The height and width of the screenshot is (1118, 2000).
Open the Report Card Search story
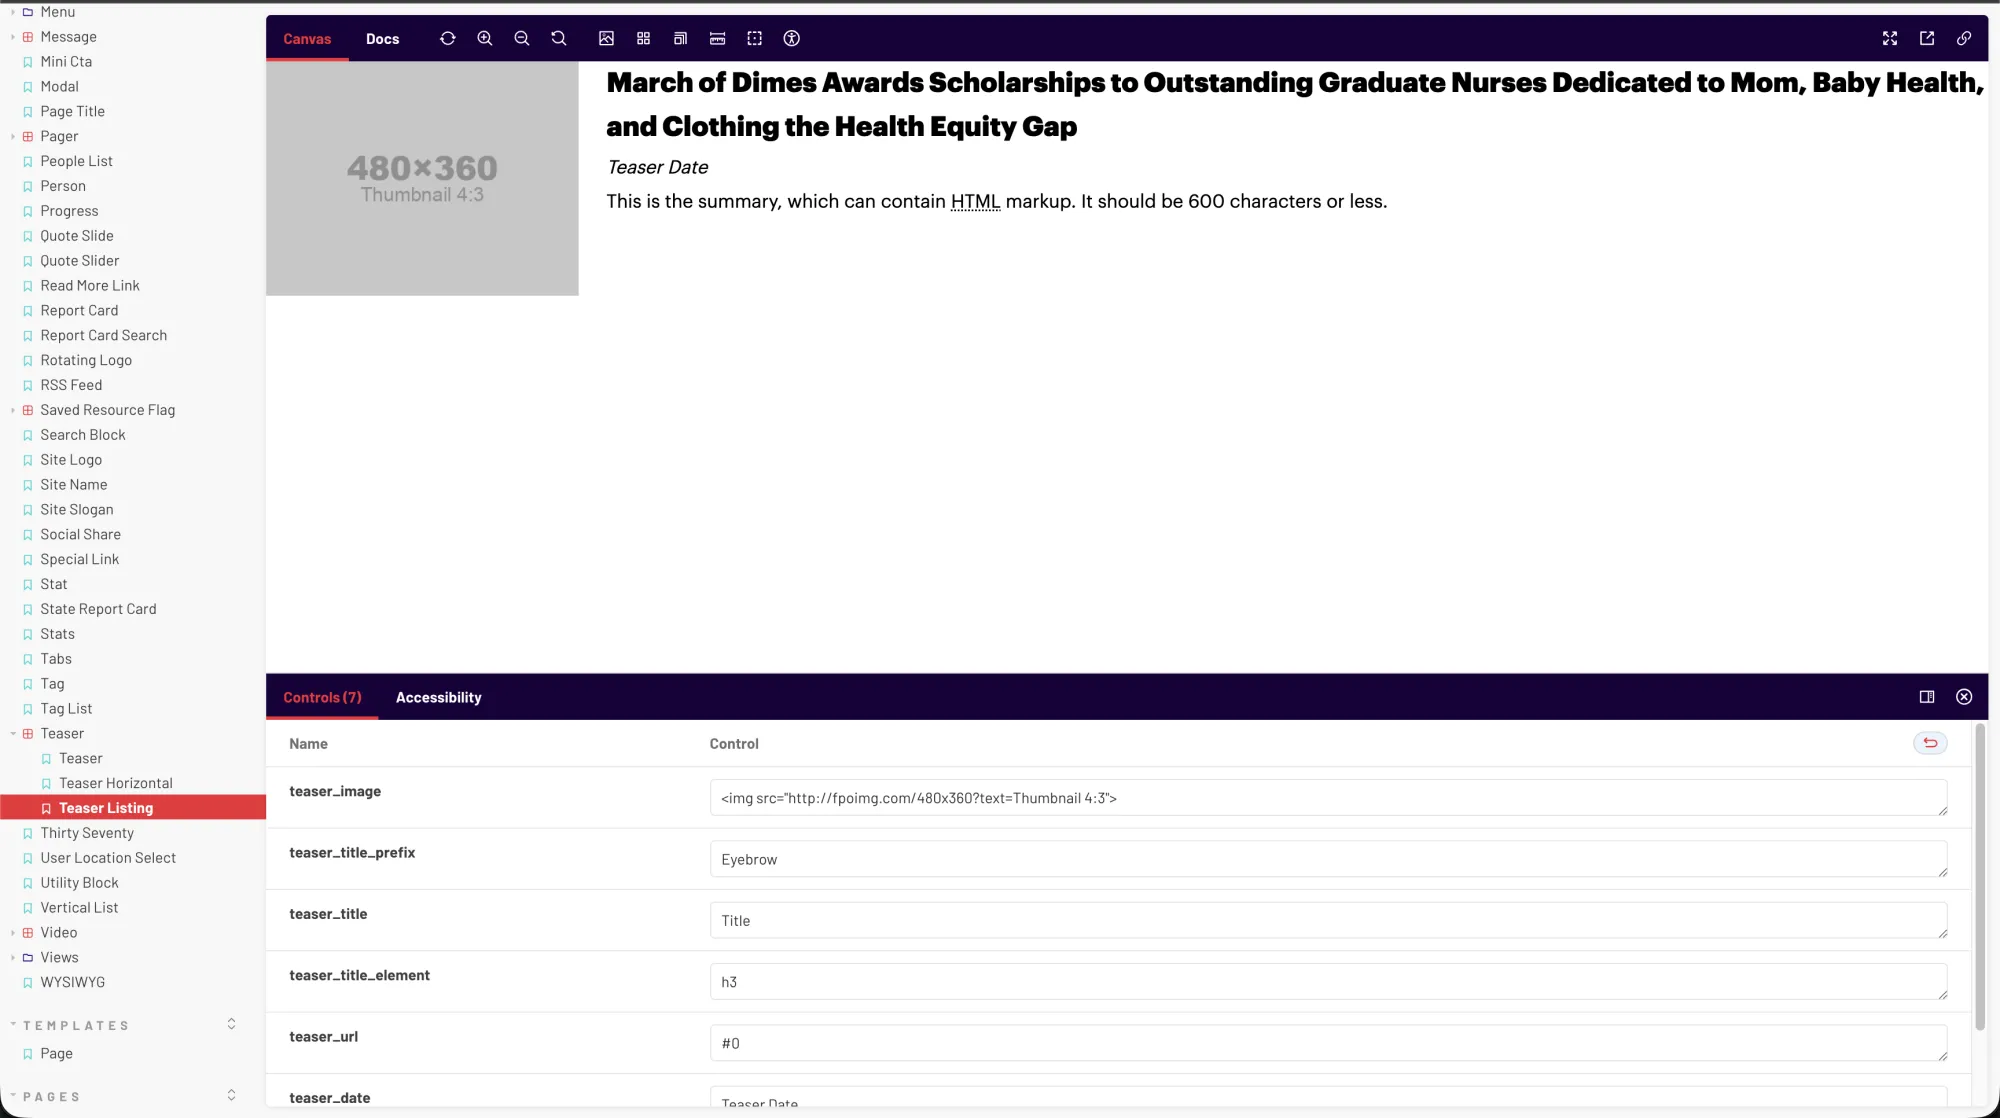(104, 335)
